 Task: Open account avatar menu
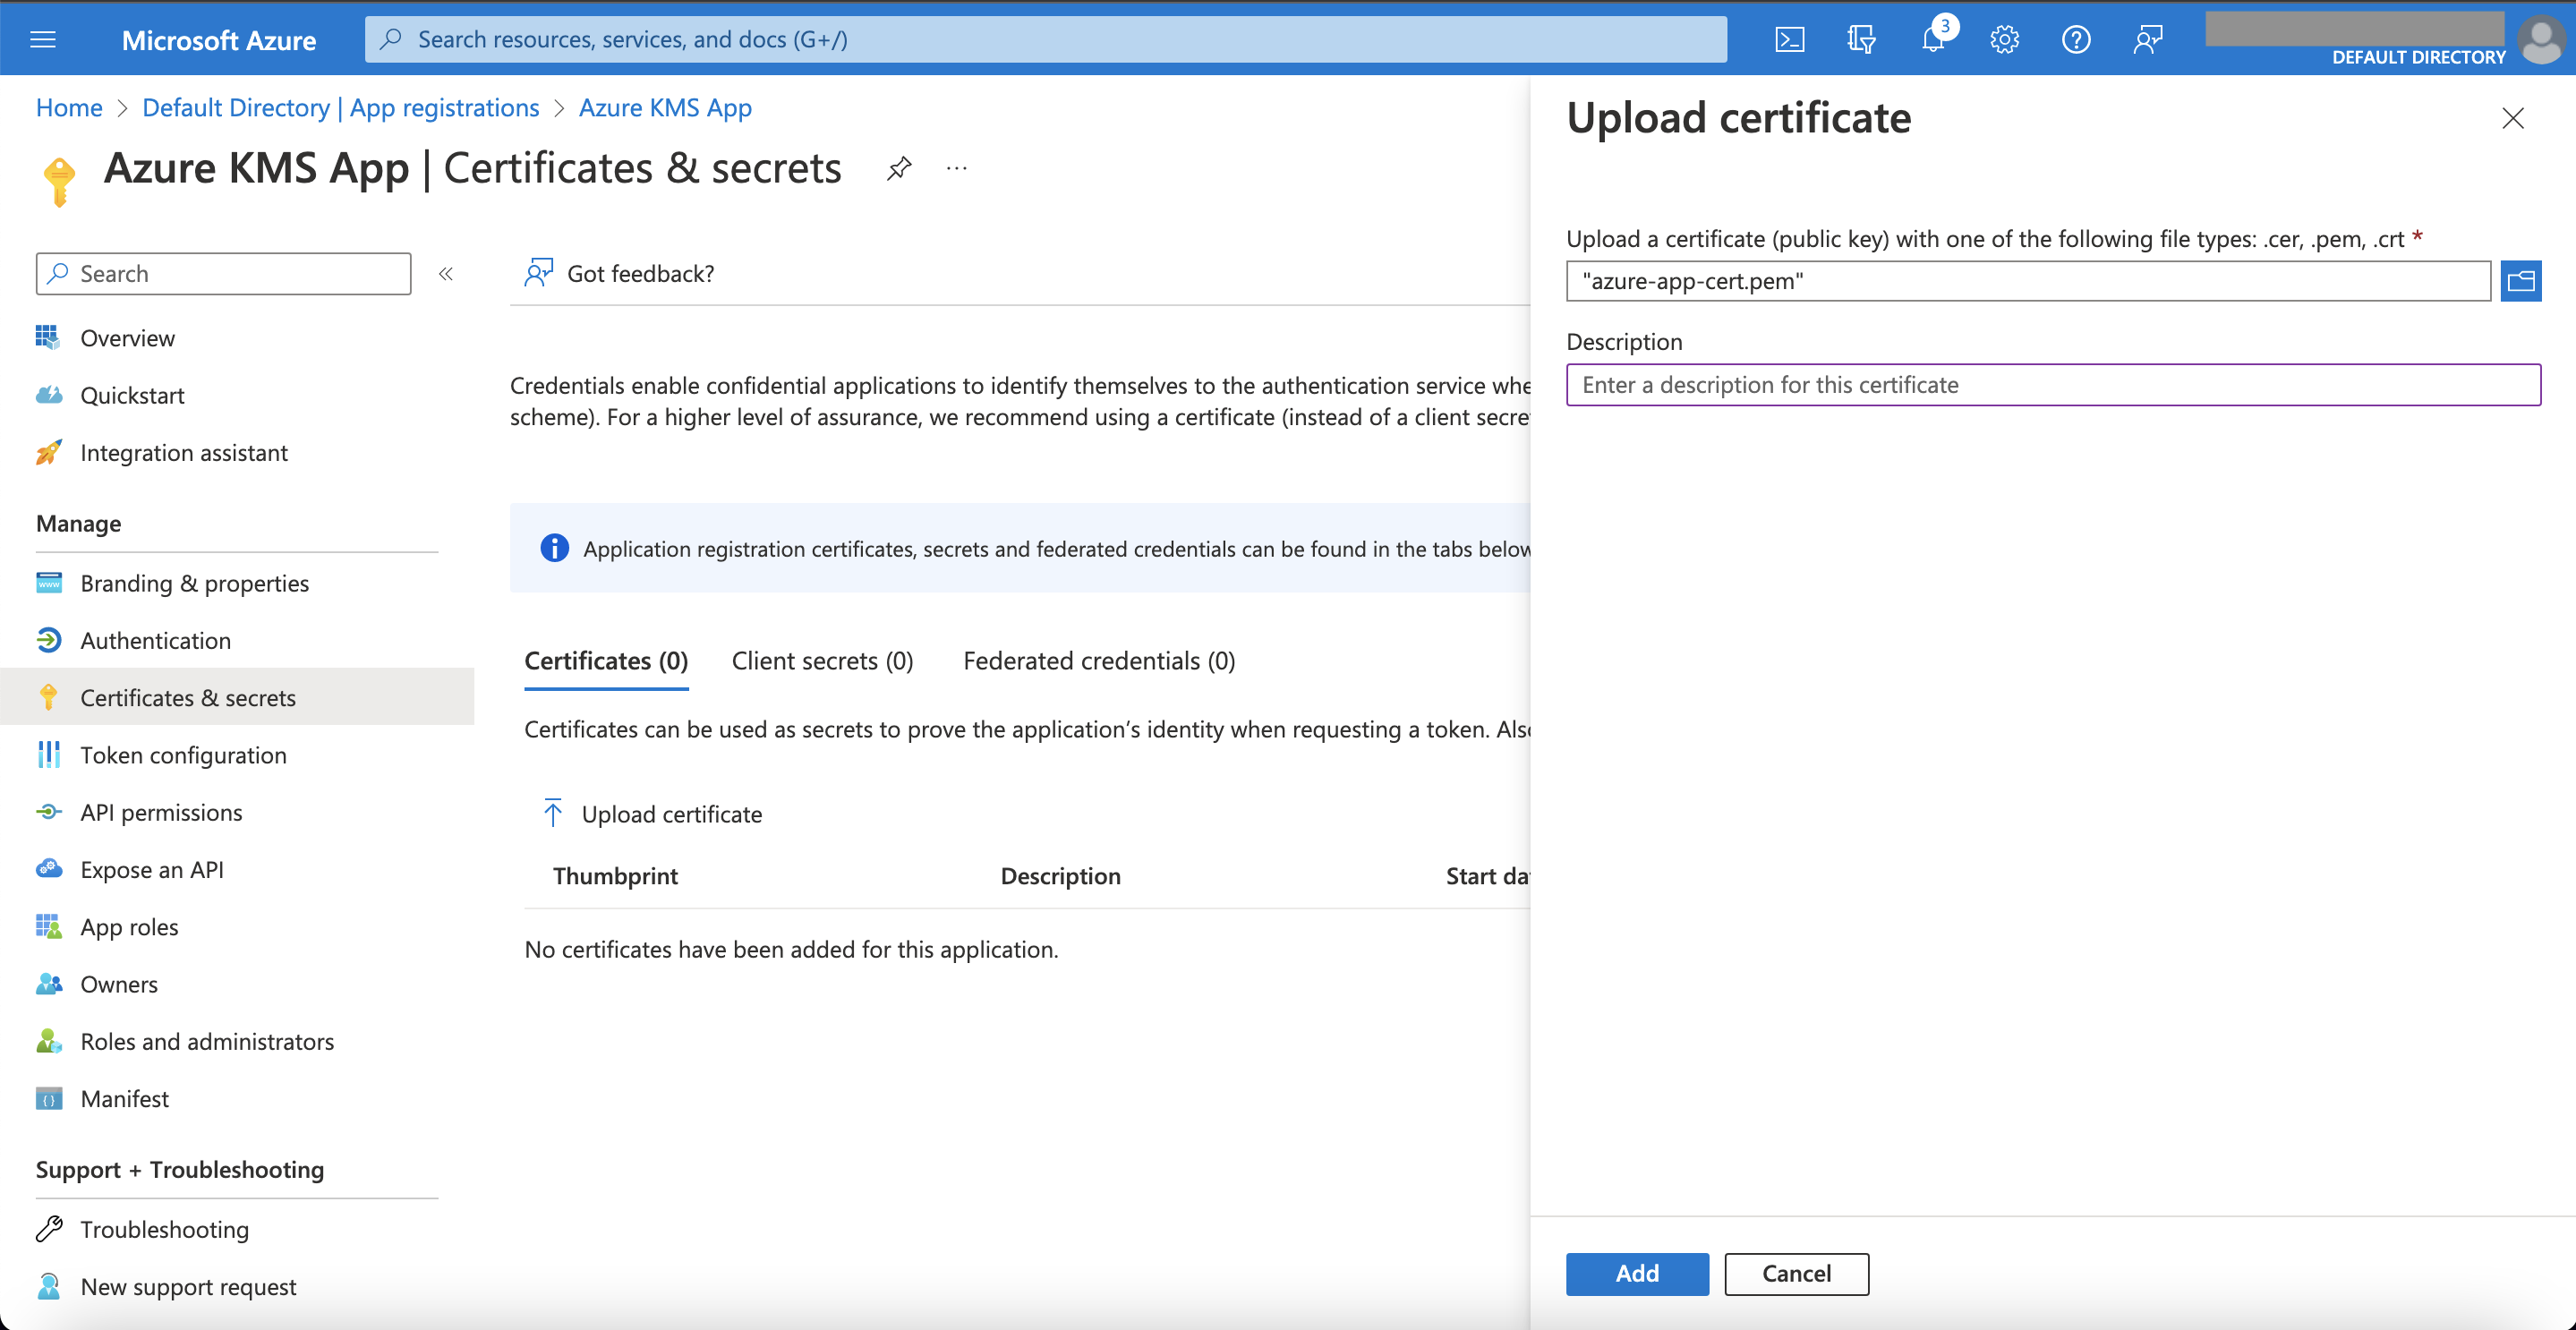(x=2542, y=39)
